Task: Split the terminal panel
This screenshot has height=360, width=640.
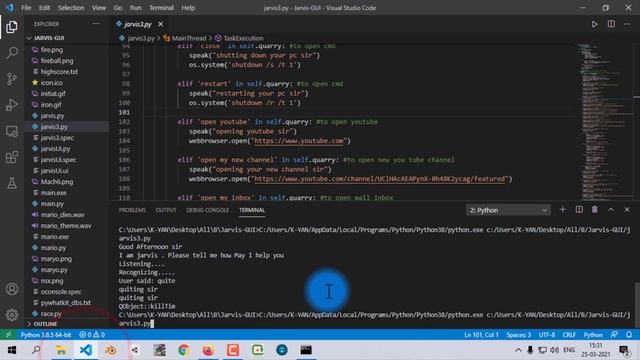Action: [x=579, y=209]
